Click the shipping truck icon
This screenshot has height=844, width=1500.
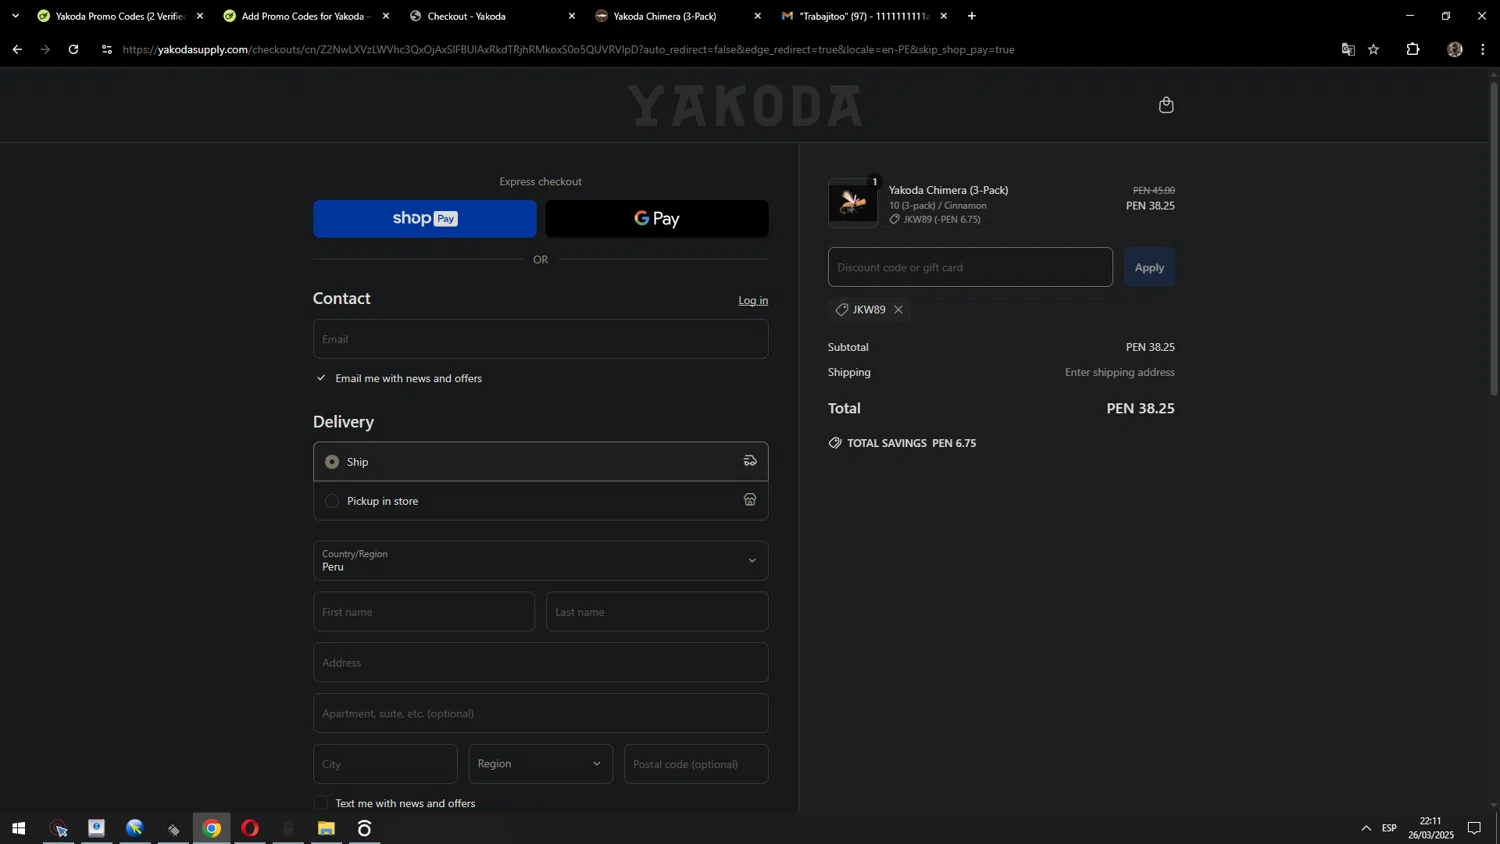[x=750, y=461]
